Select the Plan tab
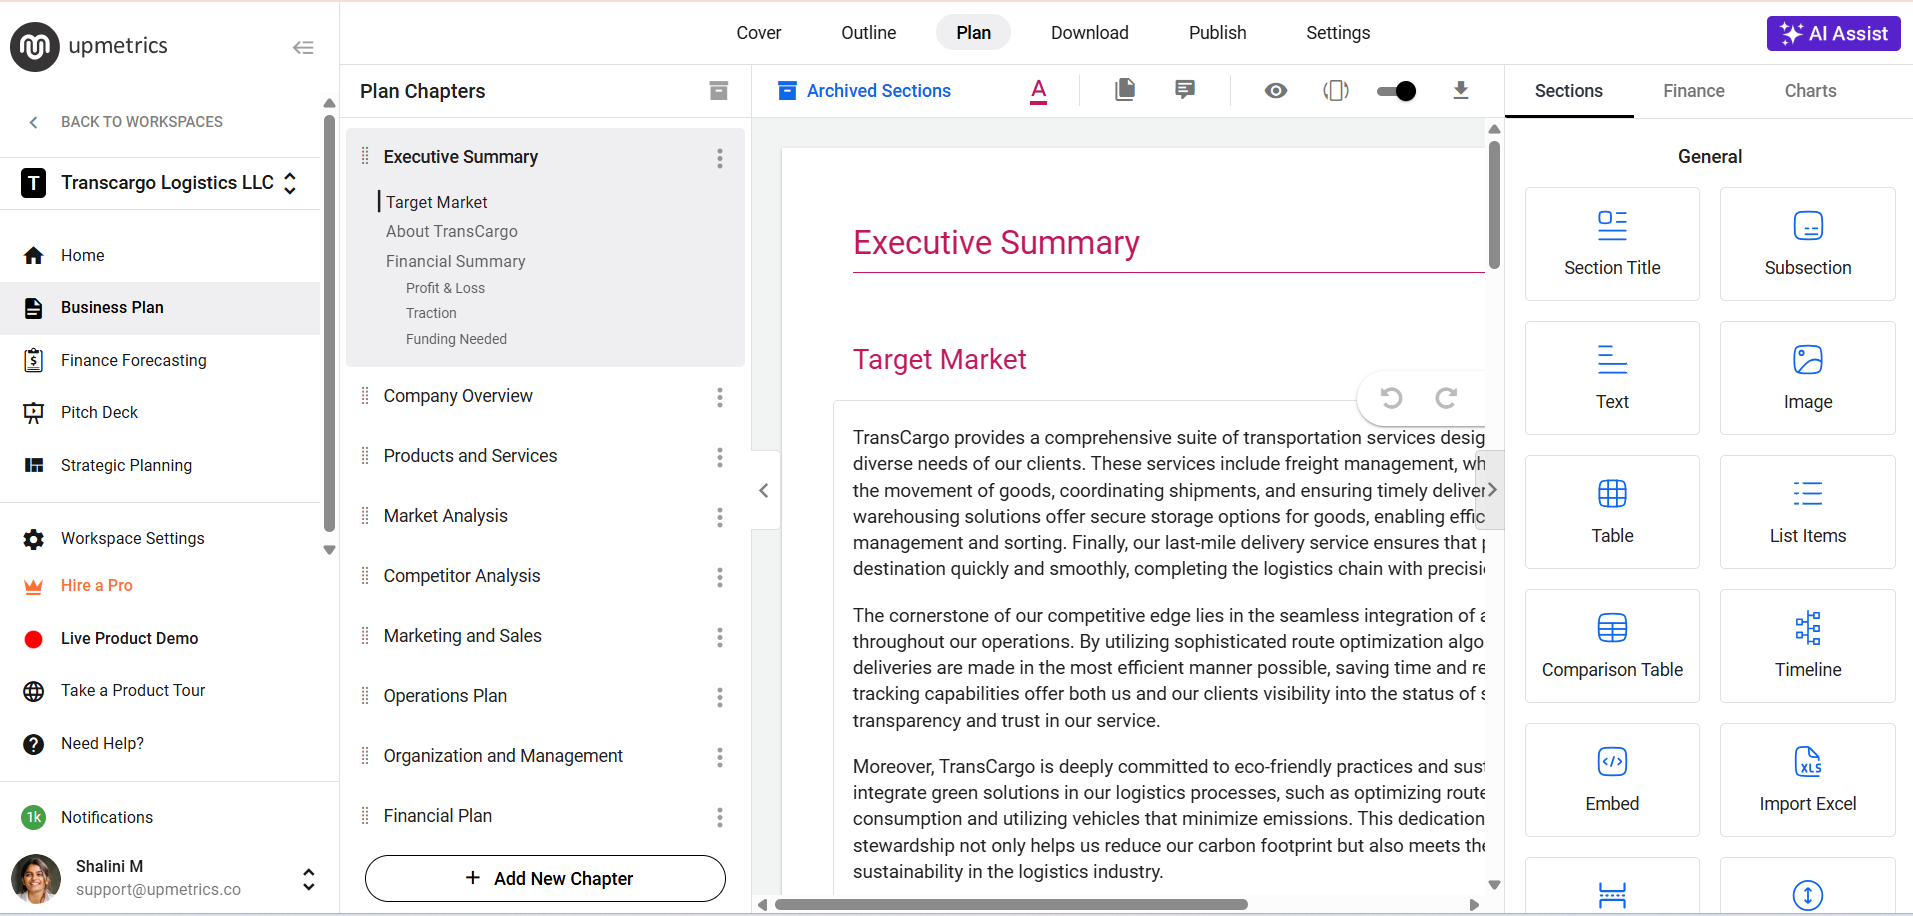This screenshot has height=916, width=1913. pyautogui.click(x=973, y=33)
